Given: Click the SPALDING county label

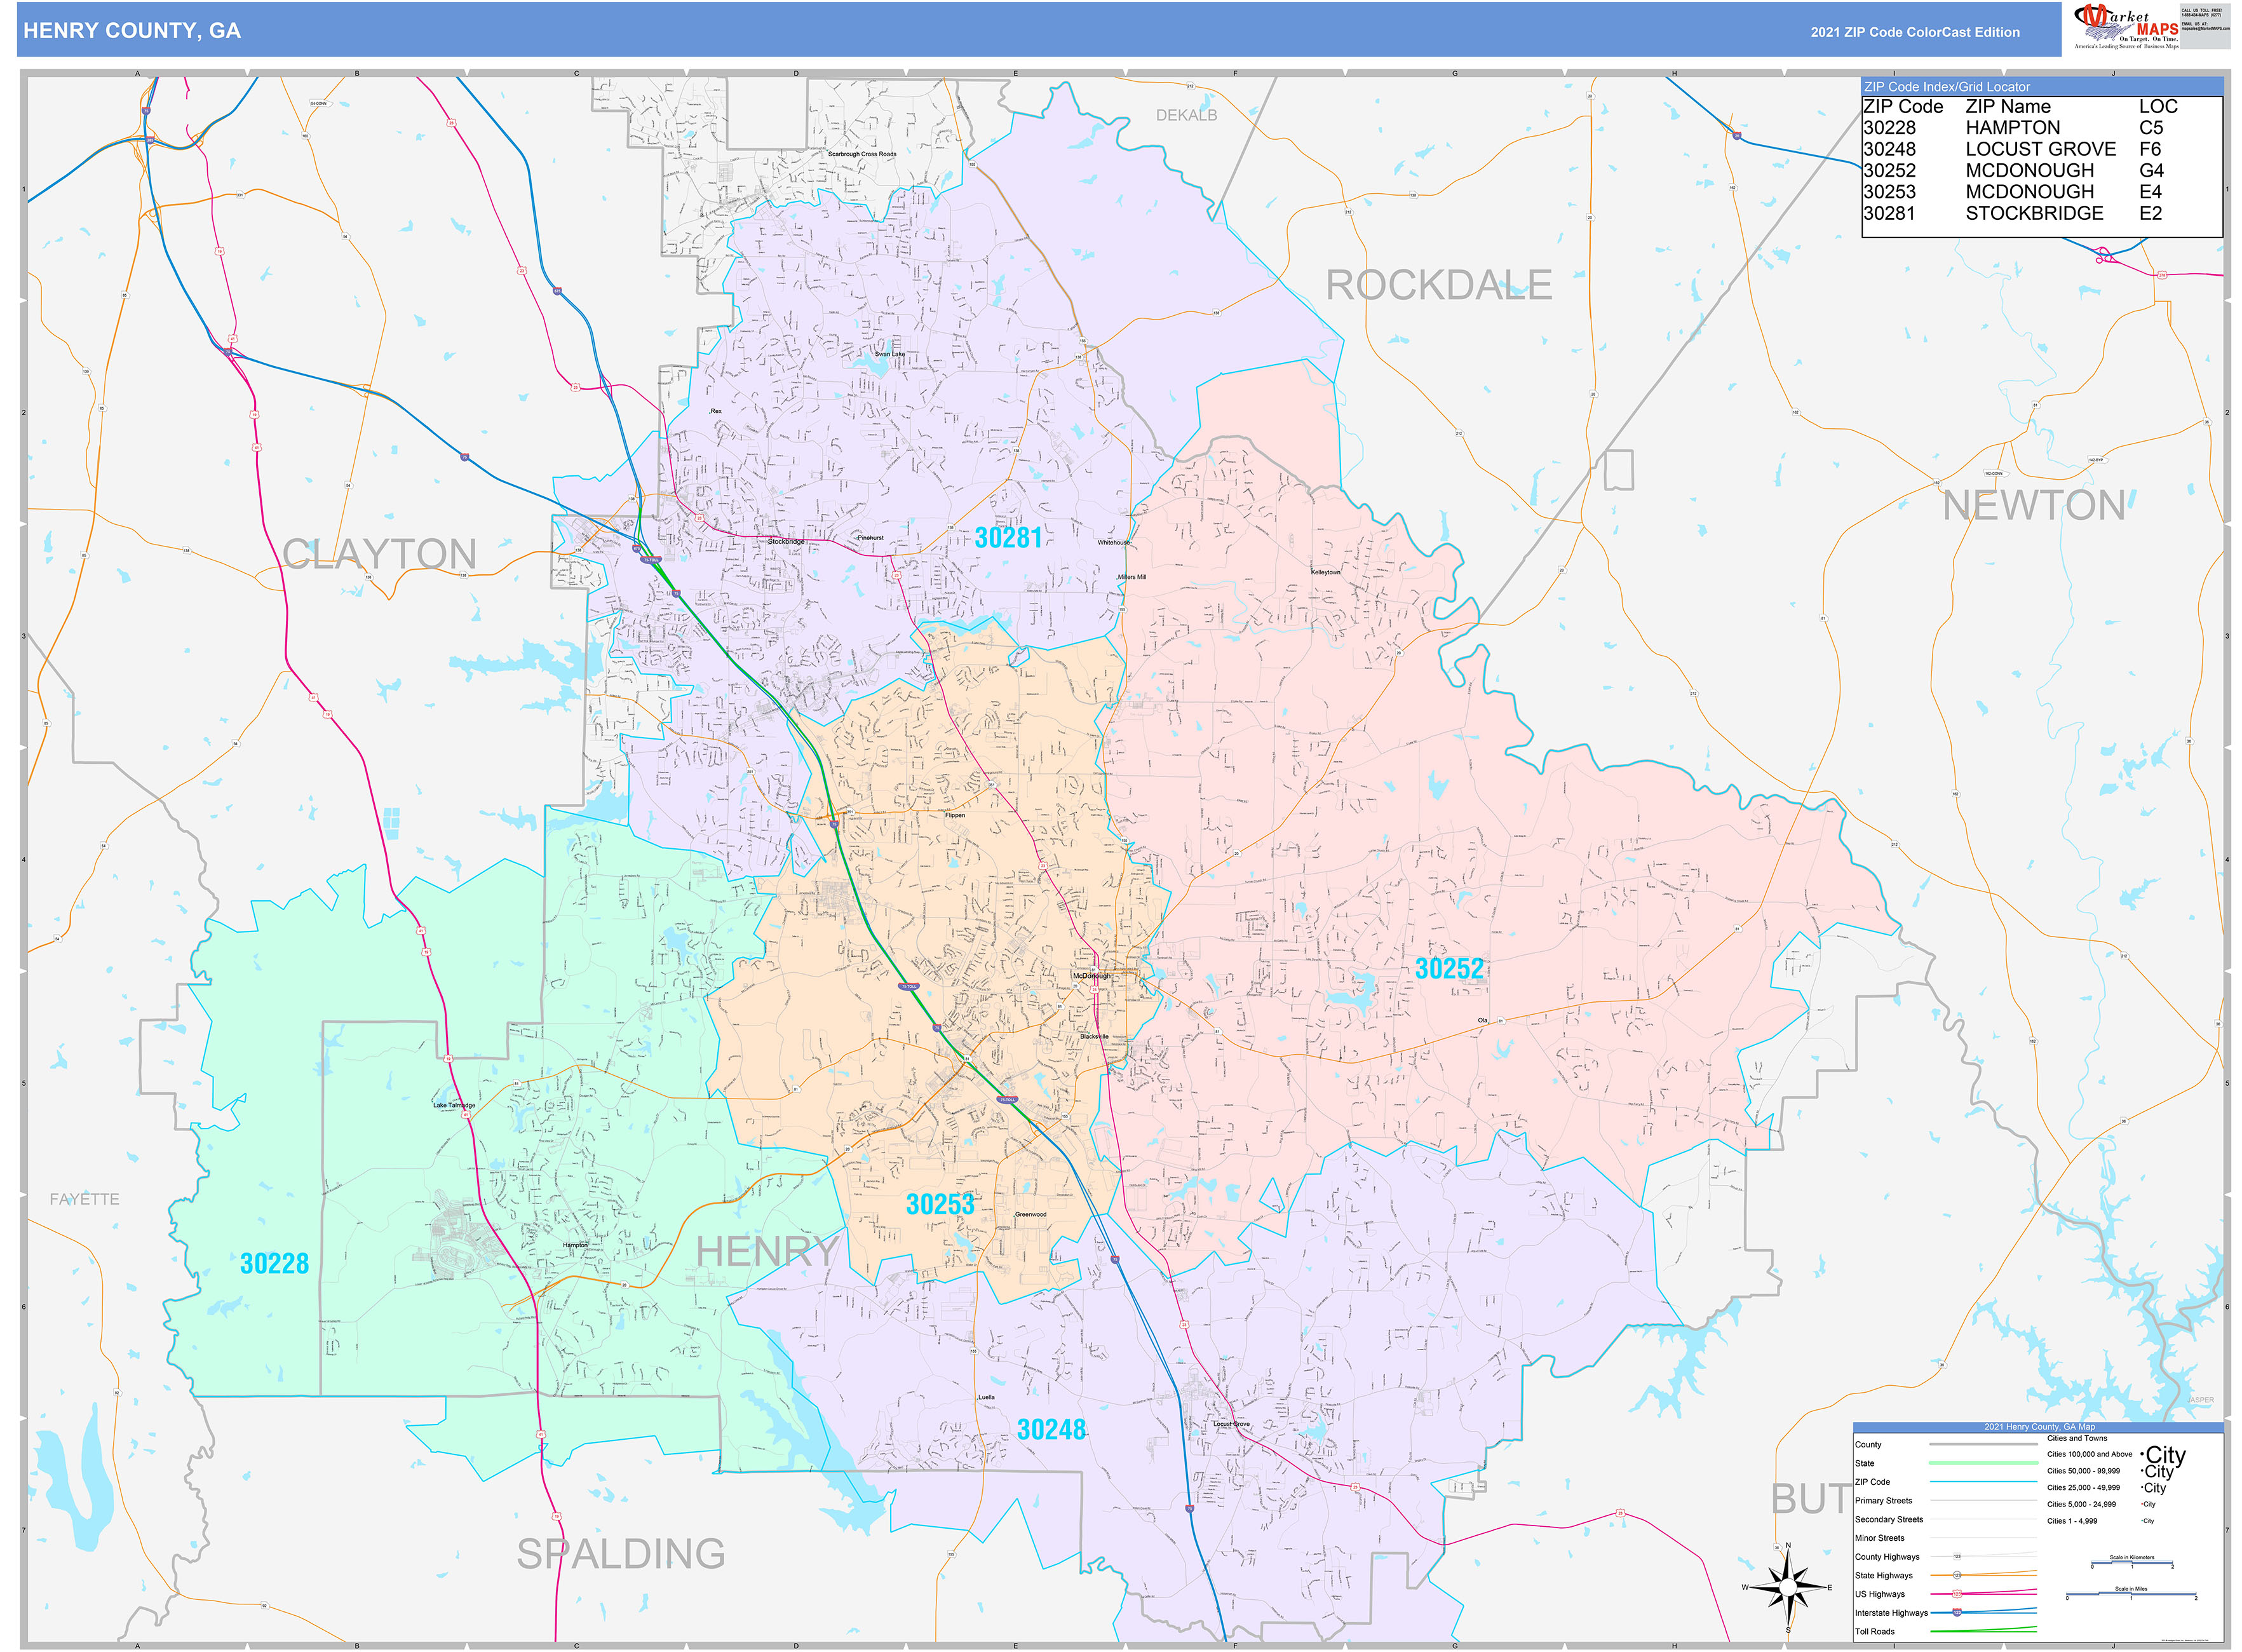Looking at the screenshot, I should point(621,1554).
